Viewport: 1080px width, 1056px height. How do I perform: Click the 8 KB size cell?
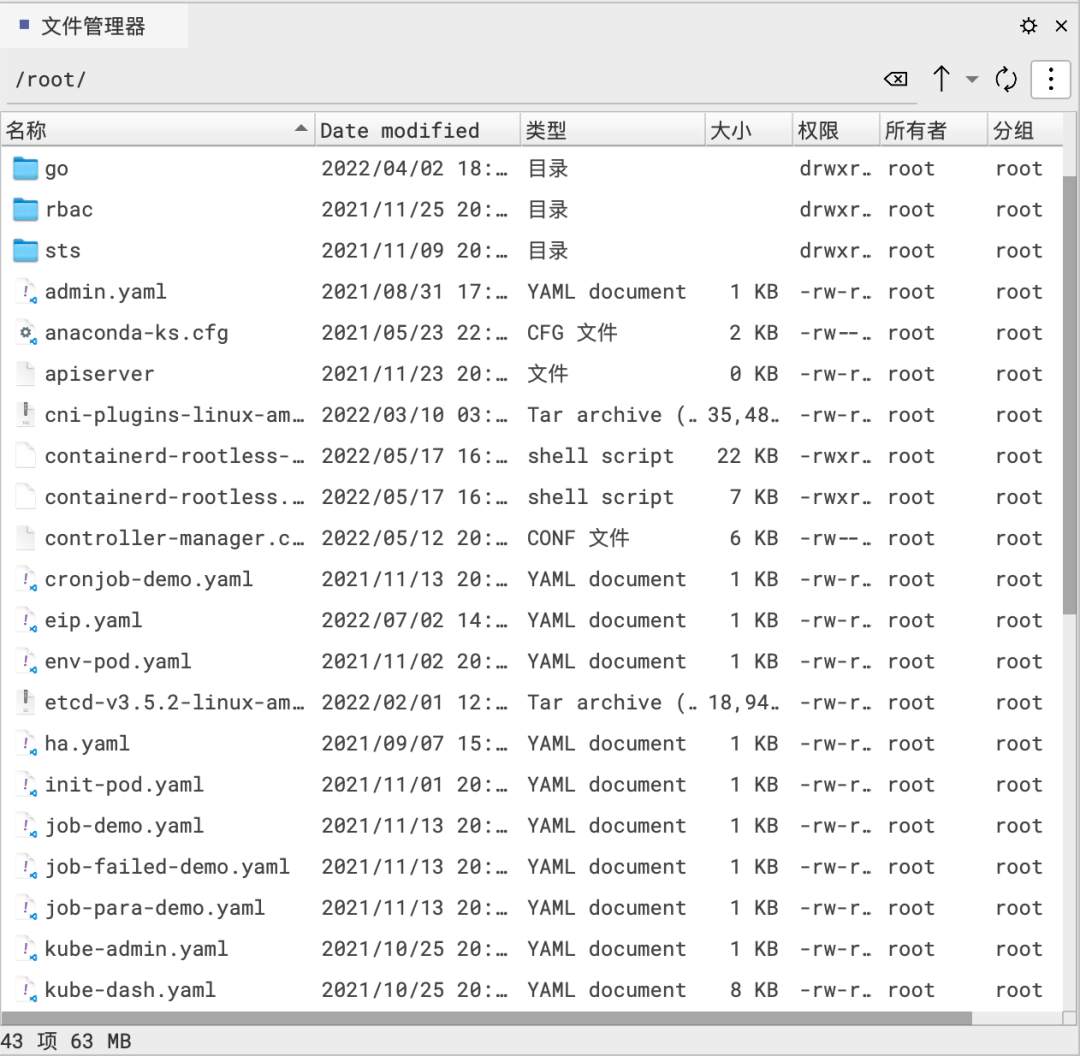point(754,990)
